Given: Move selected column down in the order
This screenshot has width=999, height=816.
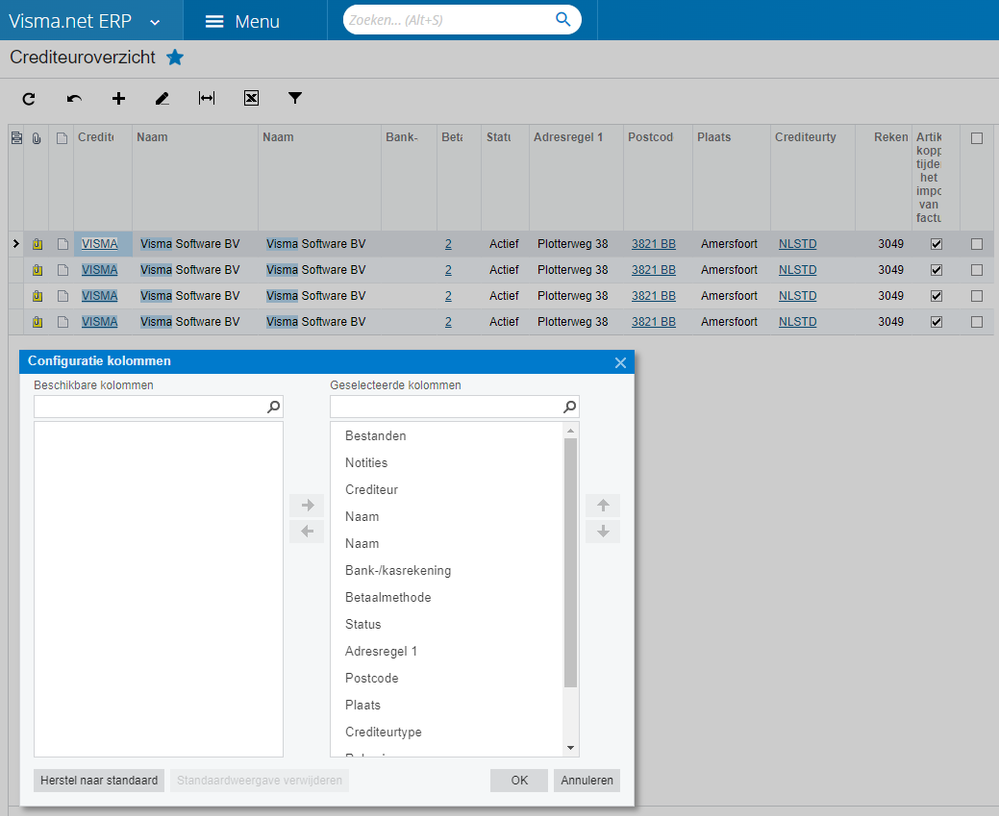Looking at the screenshot, I should [x=603, y=531].
